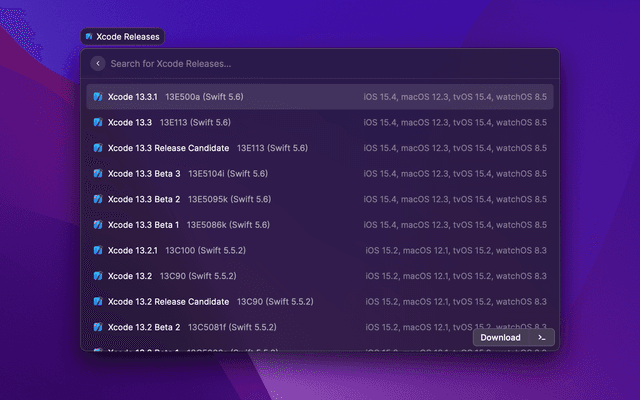Click the Xcode 13.3 Beta 2 icon

pyautogui.click(x=97, y=199)
